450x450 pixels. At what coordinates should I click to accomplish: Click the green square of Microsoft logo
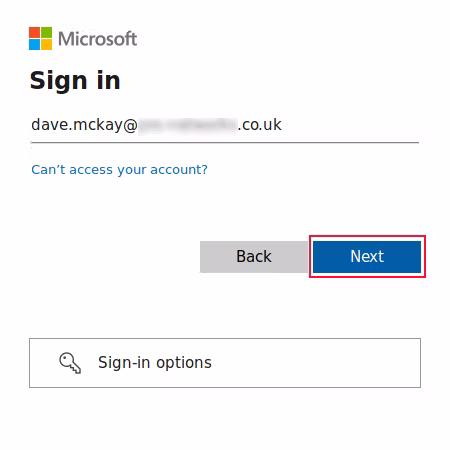tap(46, 32)
